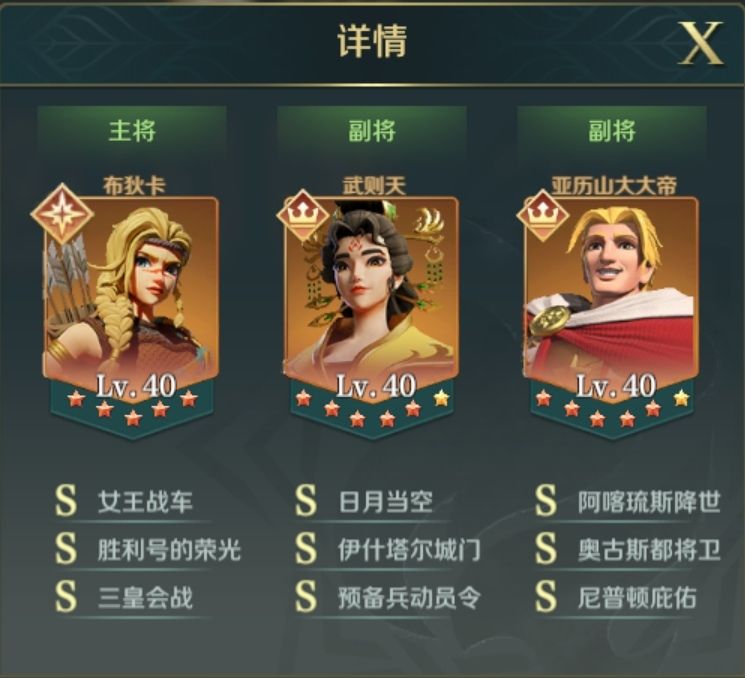View the 尼普顿庇佑 skill
This screenshot has width=745, height=678.
pyautogui.click(x=637, y=598)
